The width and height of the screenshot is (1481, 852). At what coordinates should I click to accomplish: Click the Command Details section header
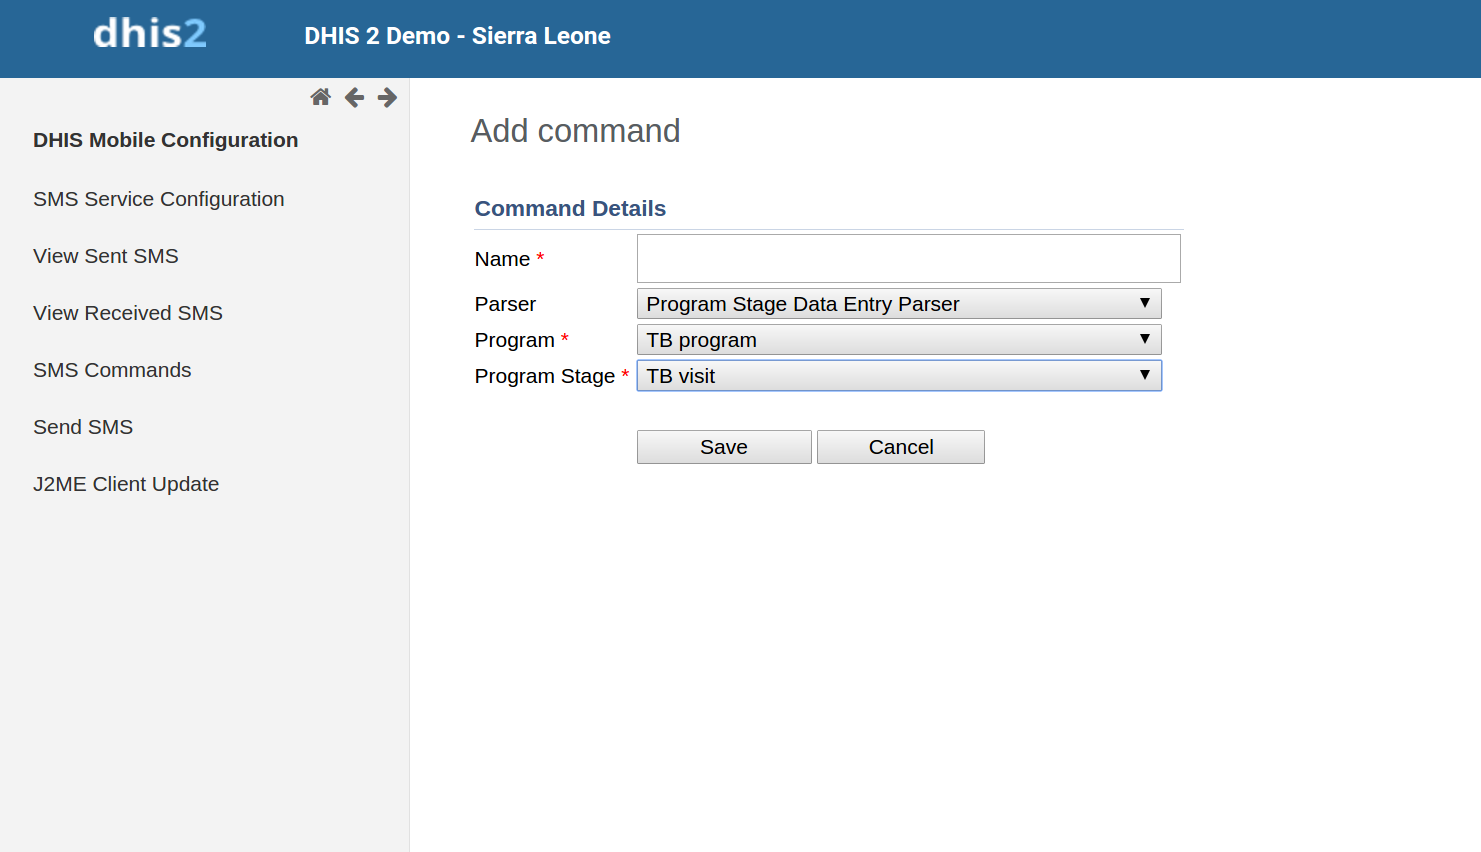(570, 208)
